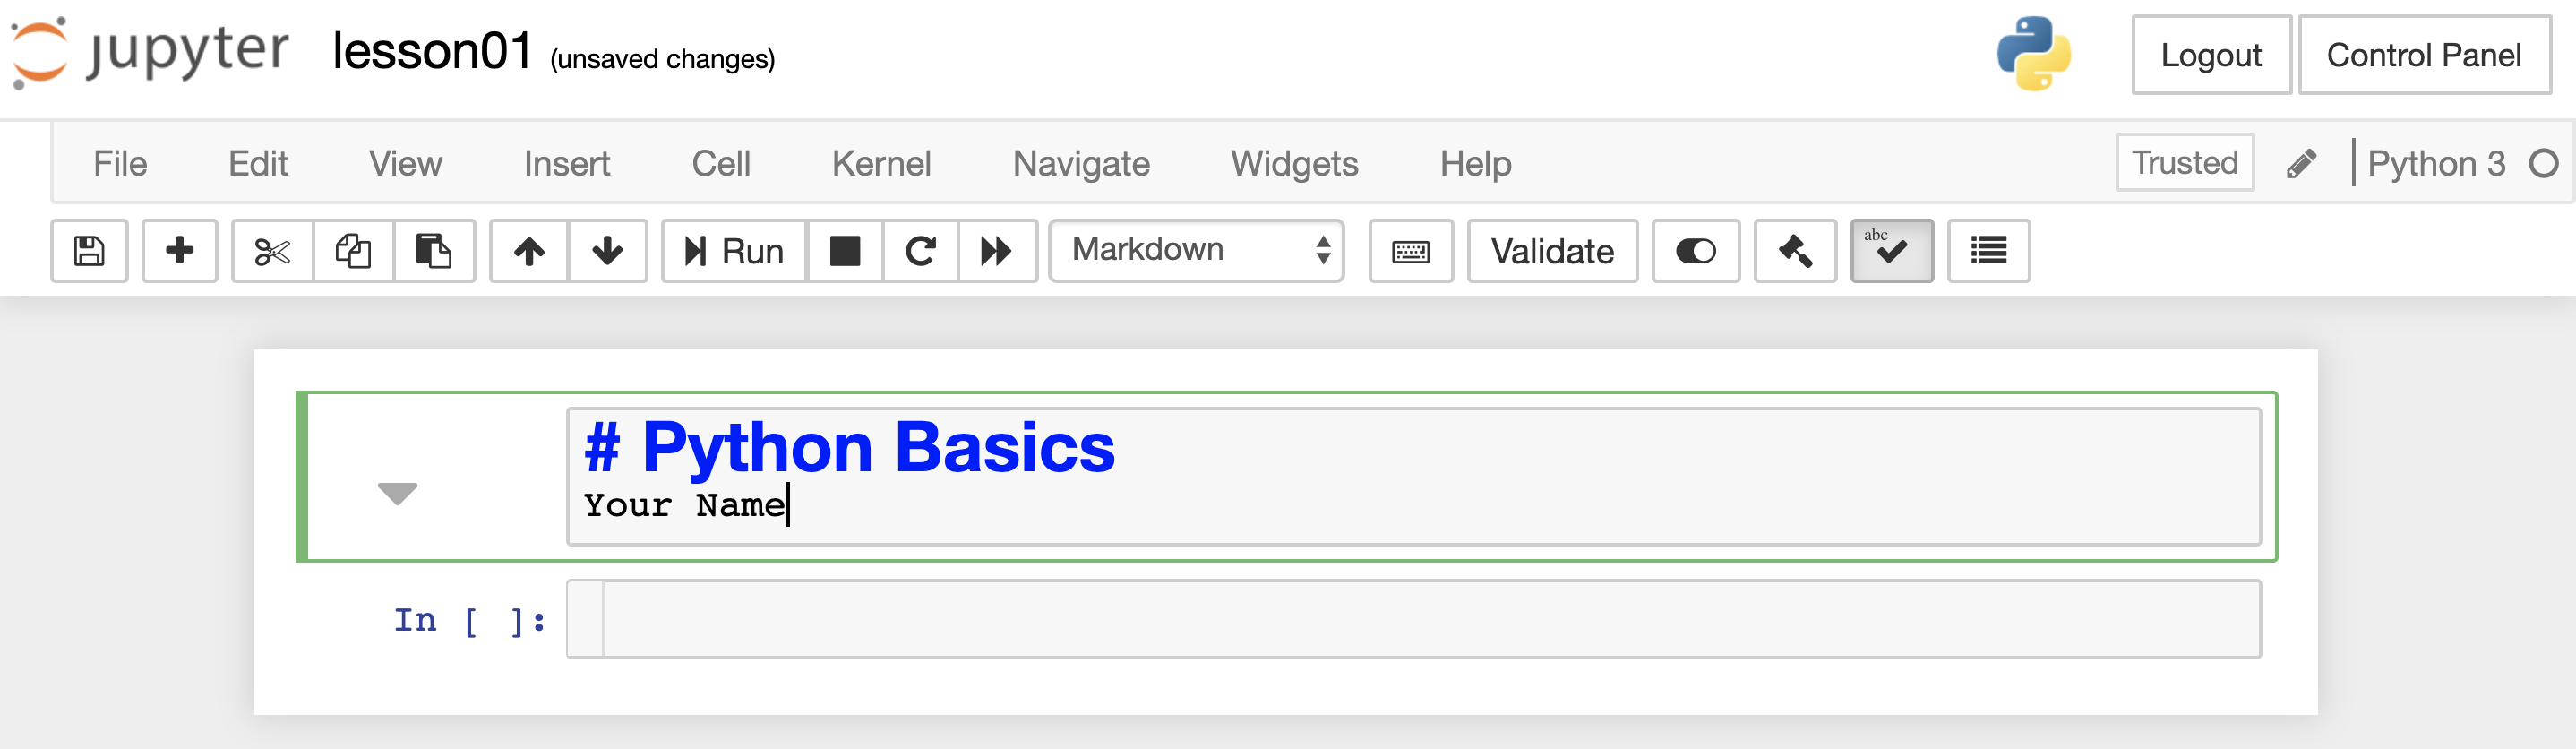Open the Navigate menu
This screenshot has width=2576, height=749.
tap(1081, 163)
